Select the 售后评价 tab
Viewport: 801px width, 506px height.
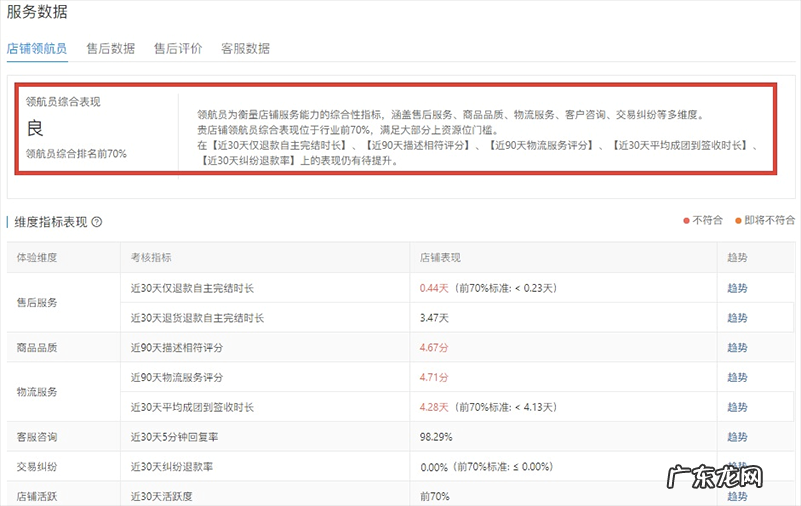coord(178,48)
